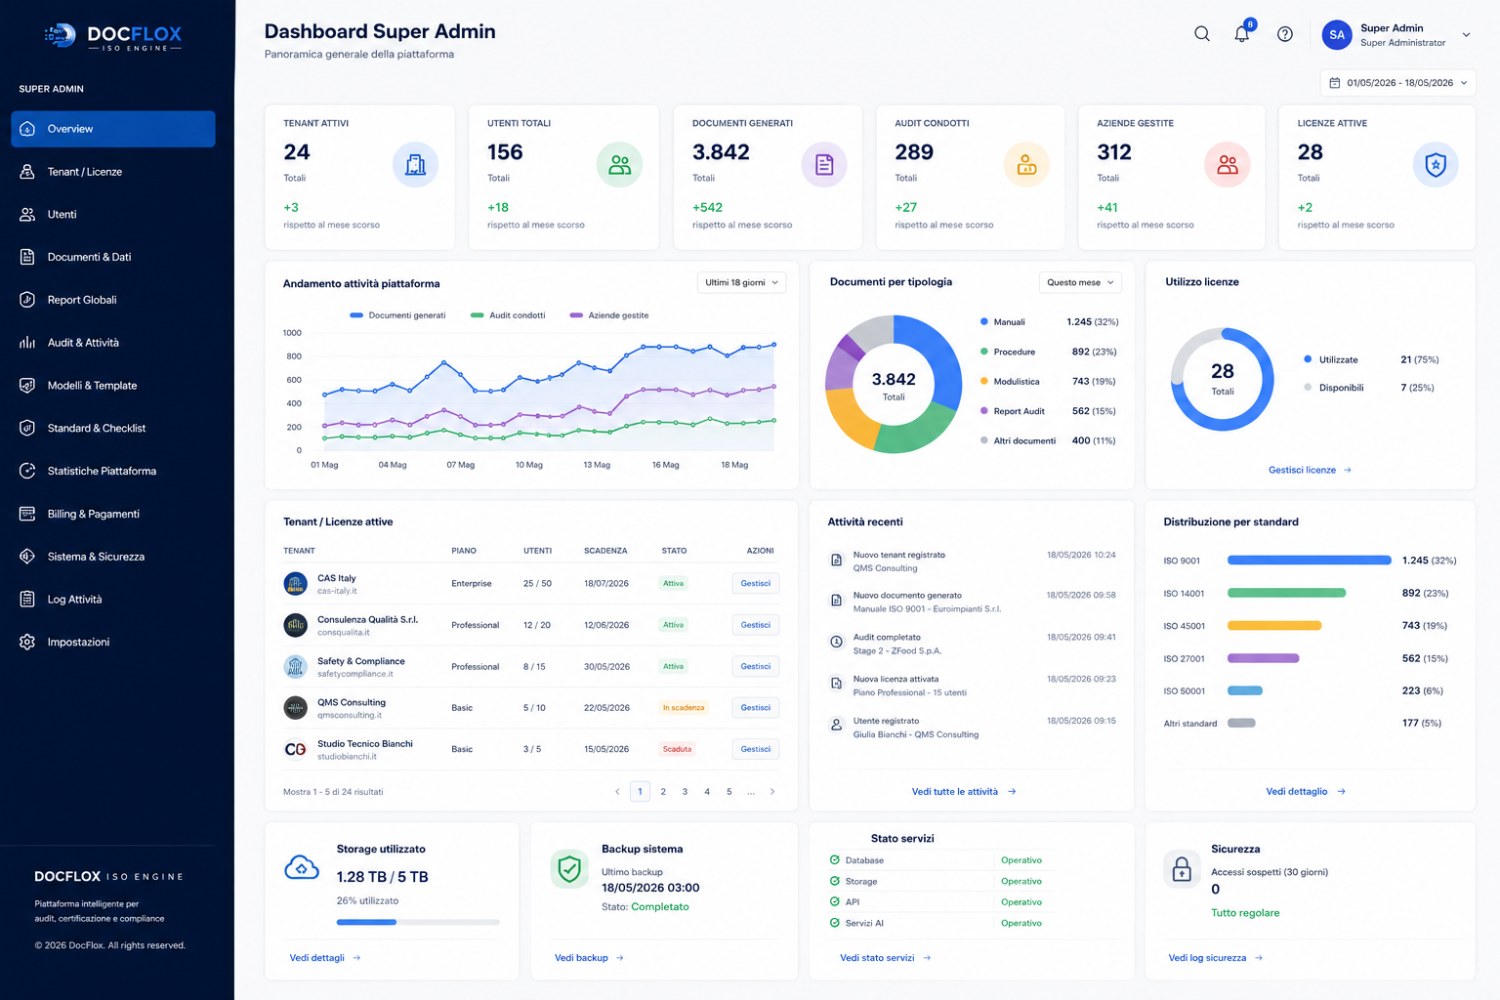Open the date range 01/05/2026 - 18/05/2026 dropdown
Screen dimensions: 1500x1000
pyautogui.click(x=1397, y=83)
